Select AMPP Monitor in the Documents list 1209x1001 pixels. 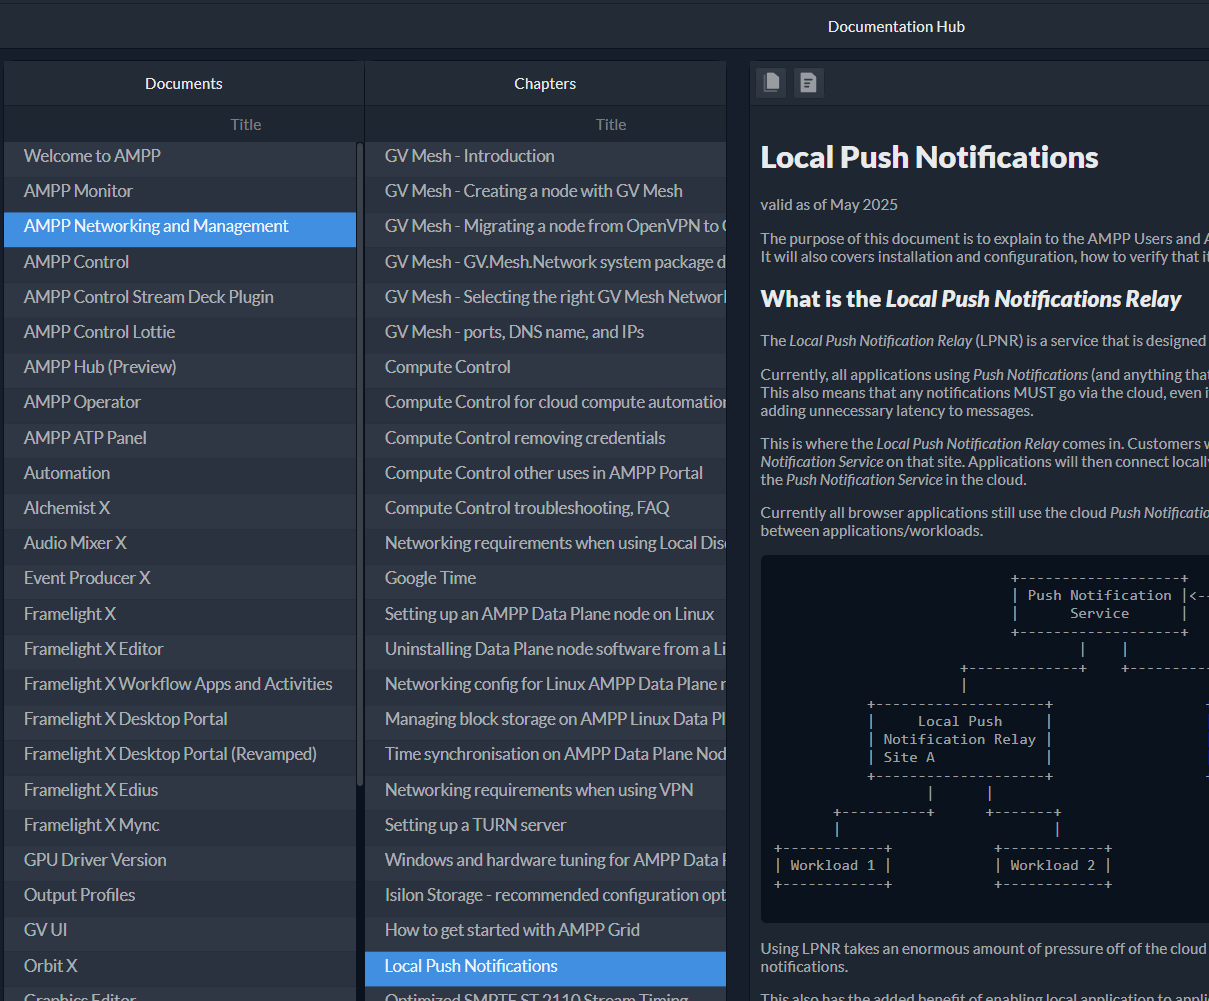78,191
